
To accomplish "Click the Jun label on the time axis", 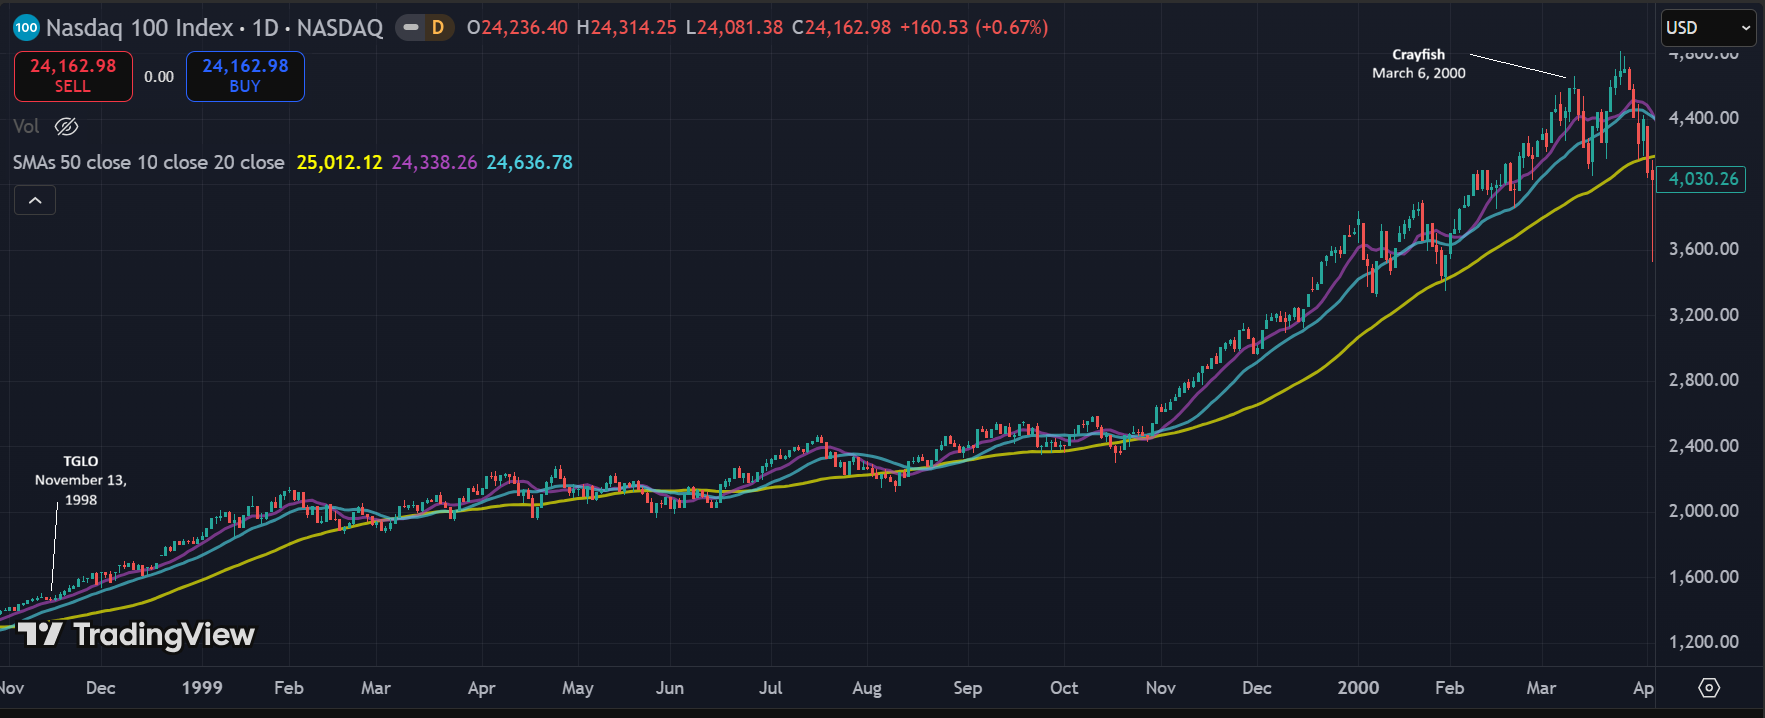I will pos(669,688).
